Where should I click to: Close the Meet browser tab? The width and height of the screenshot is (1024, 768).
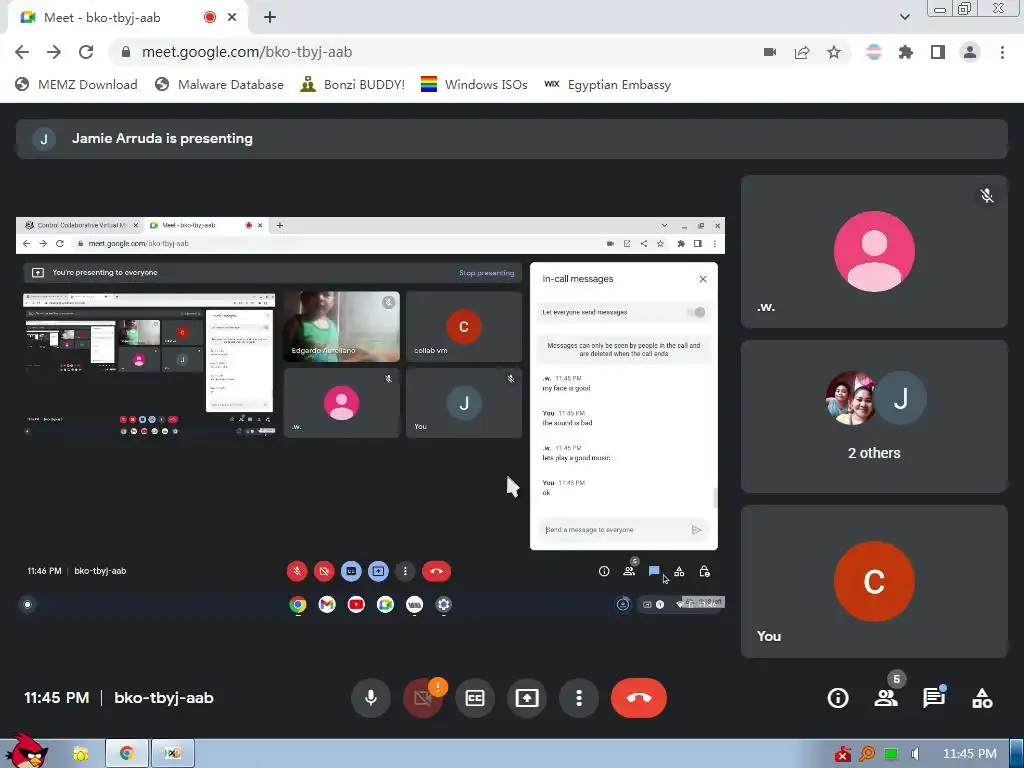(x=232, y=18)
